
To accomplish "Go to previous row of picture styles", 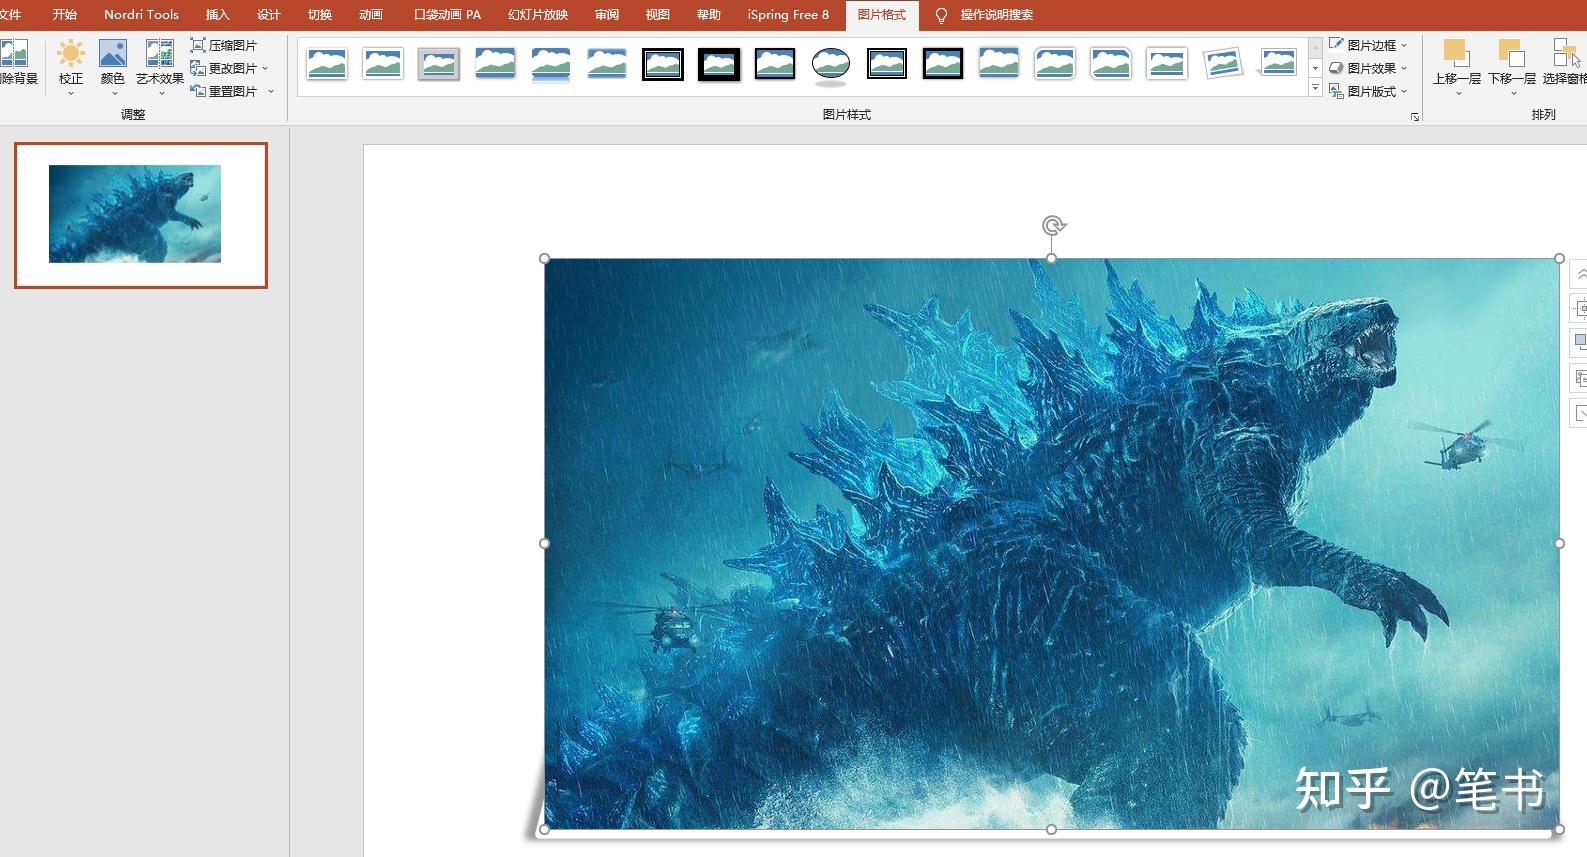I will click(x=1315, y=47).
